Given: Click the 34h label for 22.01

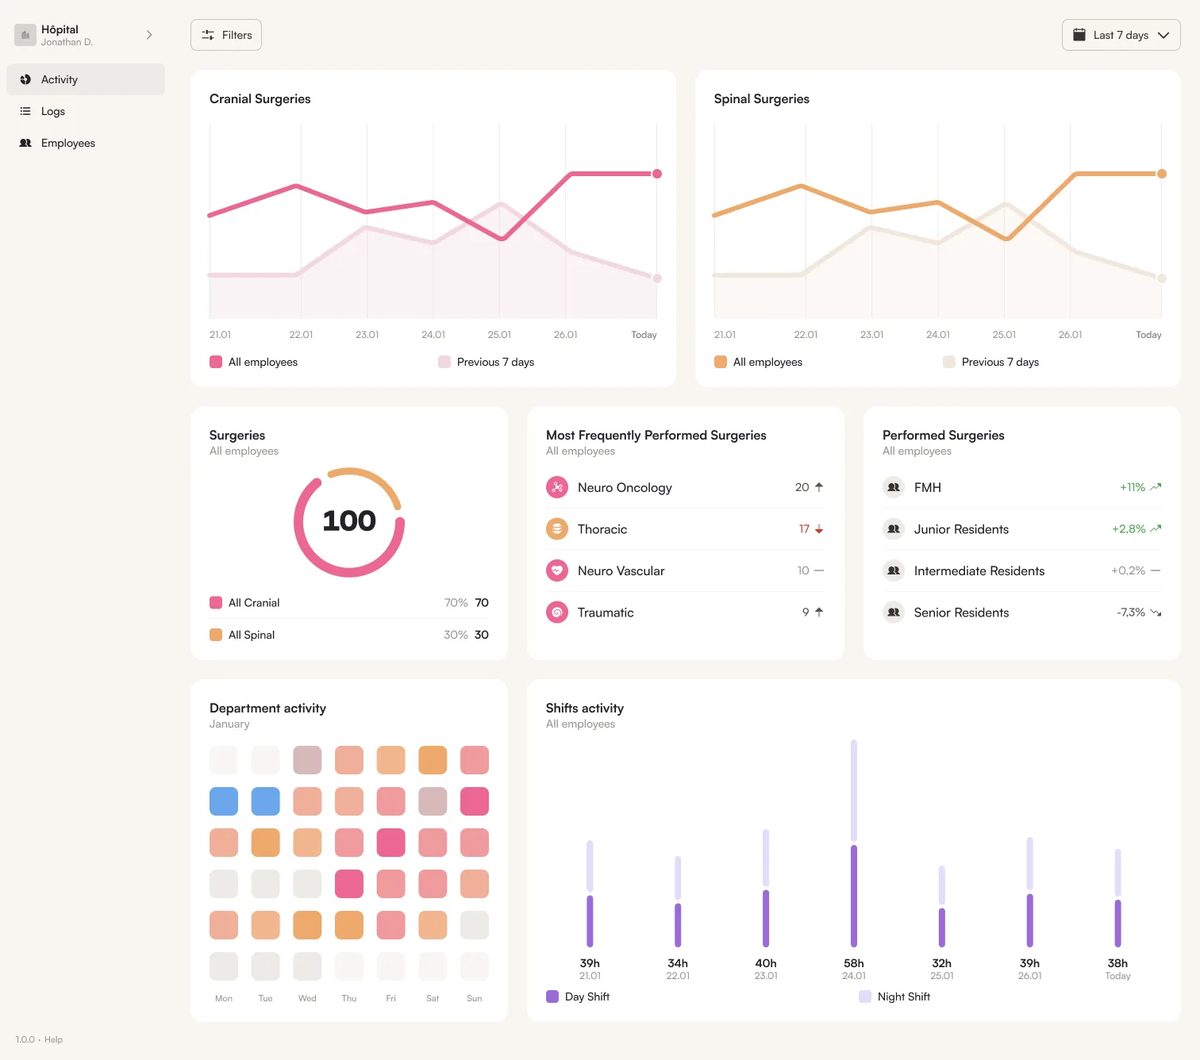Looking at the screenshot, I should (x=678, y=963).
